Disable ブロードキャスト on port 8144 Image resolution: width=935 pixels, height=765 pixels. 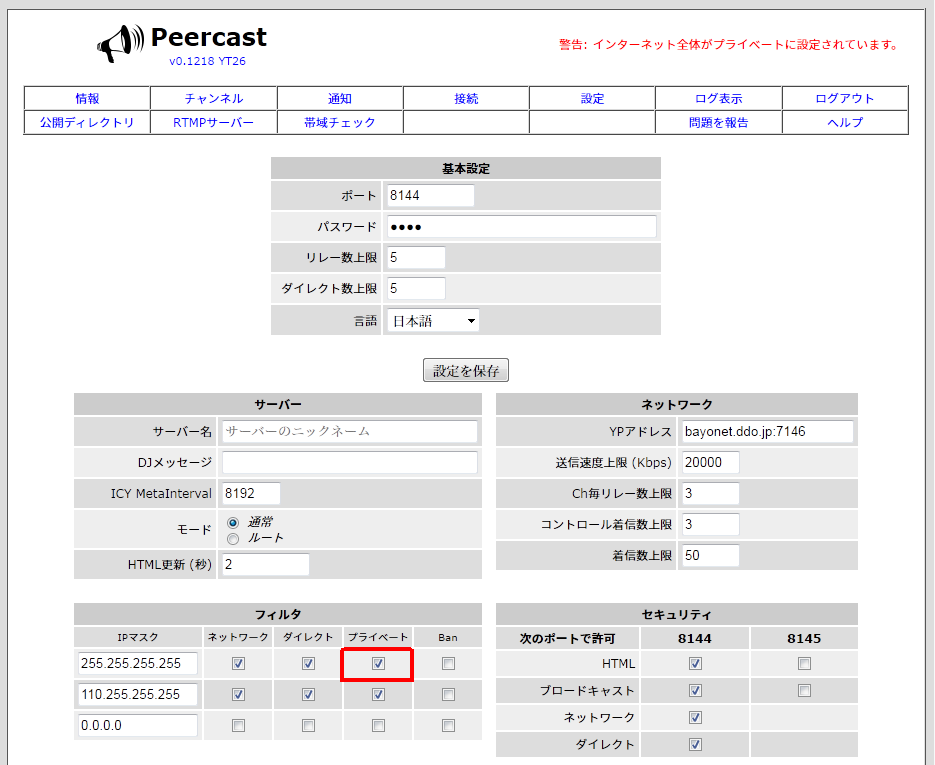(x=694, y=690)
